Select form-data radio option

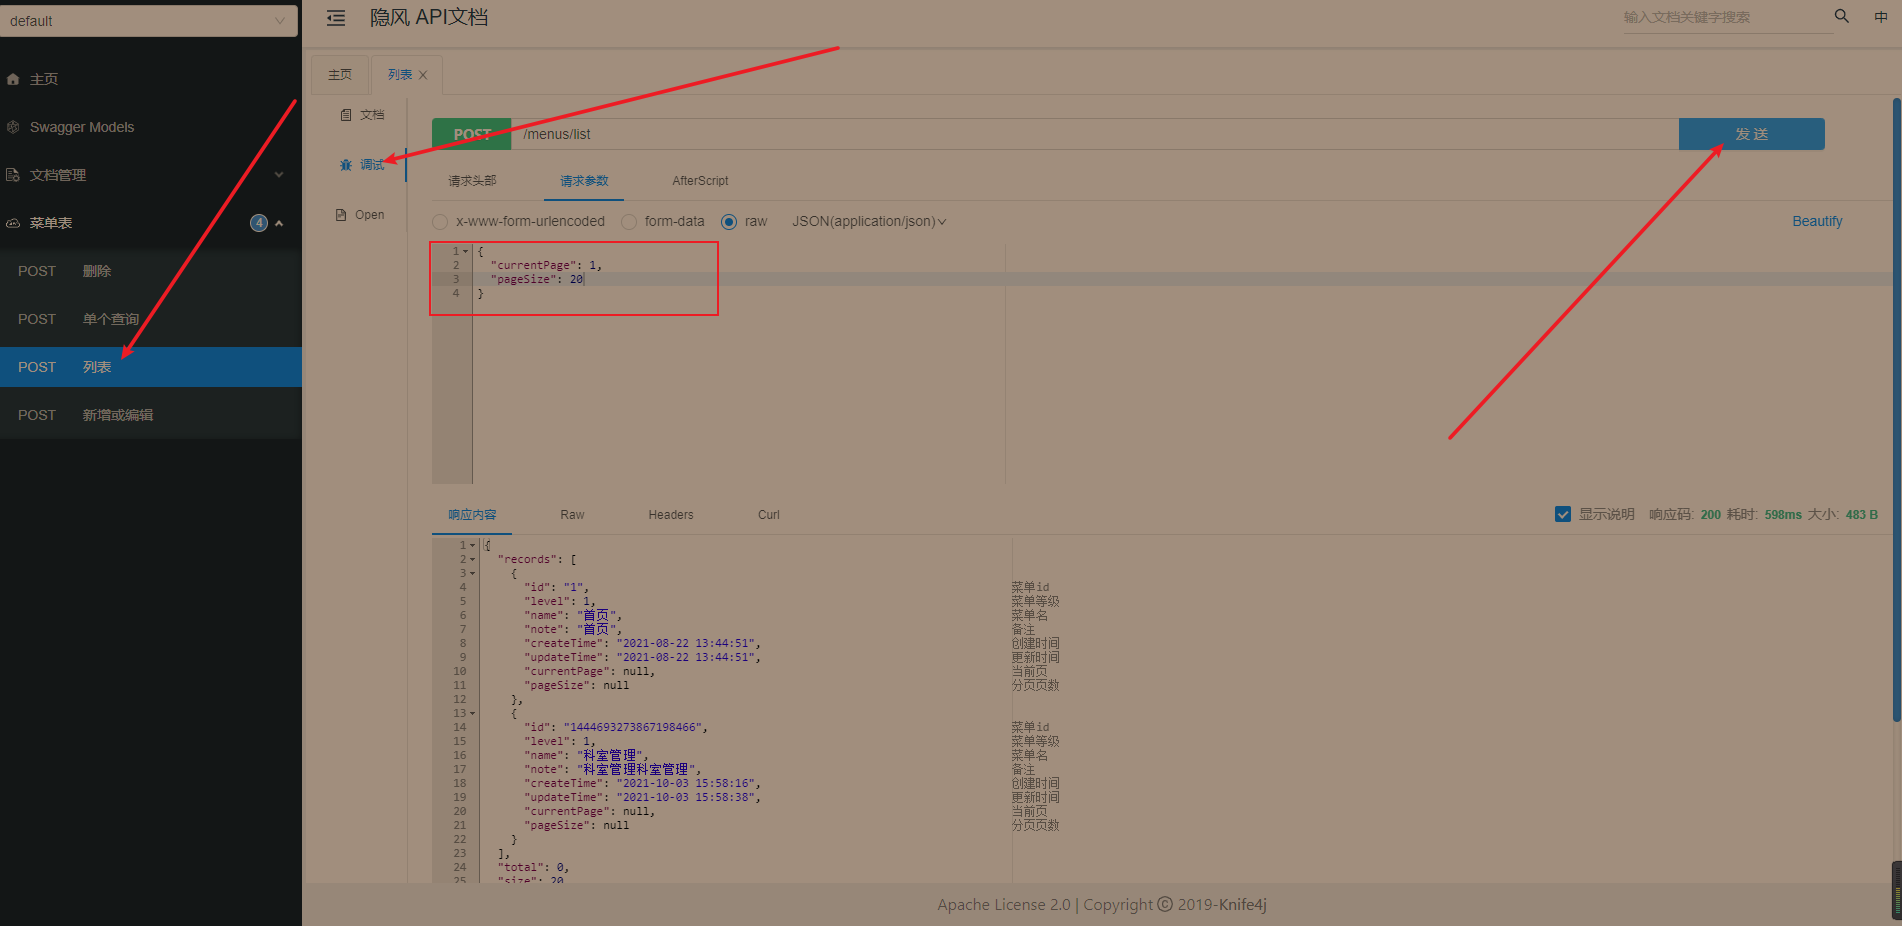tap(629, 222)
